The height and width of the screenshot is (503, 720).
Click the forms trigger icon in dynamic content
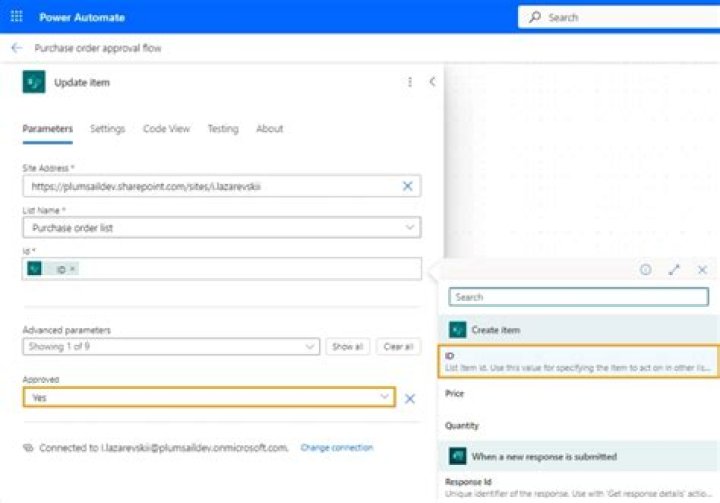(457, 456)
